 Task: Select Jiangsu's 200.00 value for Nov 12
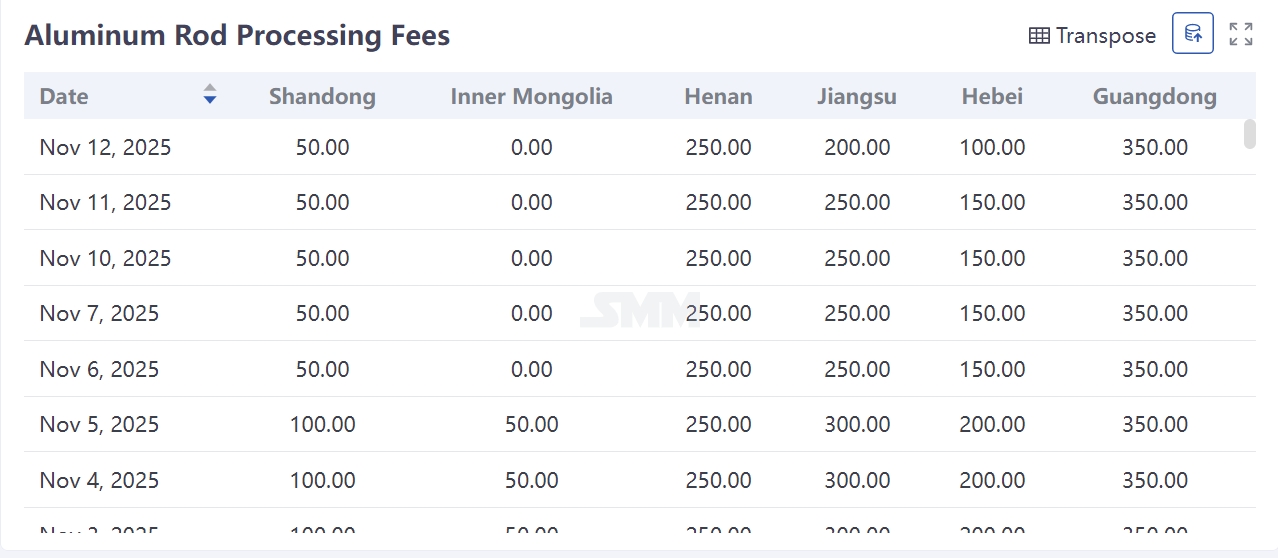(x=857, y=147)
